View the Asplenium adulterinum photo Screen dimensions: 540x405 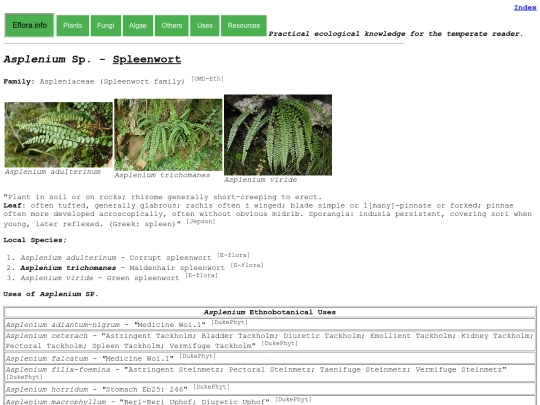(x=59, y=135)
